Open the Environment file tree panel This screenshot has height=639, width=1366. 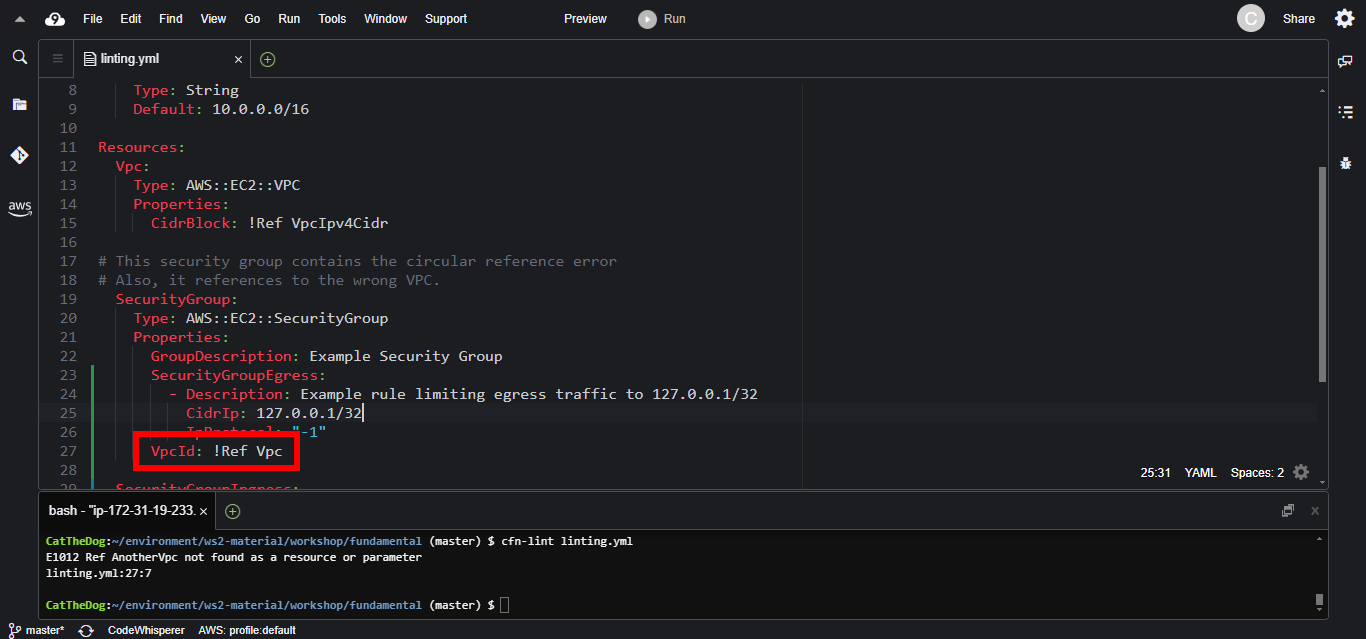(19, 103)
